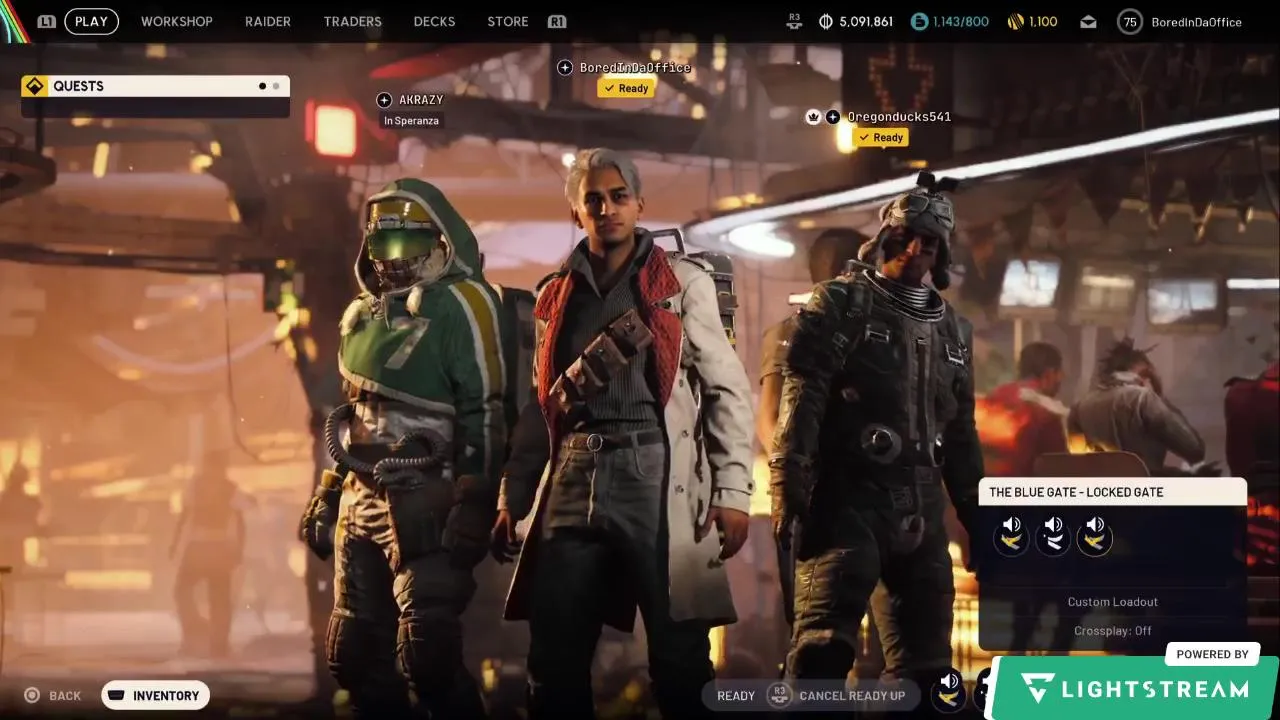Click the R1 next tab bumper icon
This screenshot has width=1280, height=720.
tap(556, 21)
